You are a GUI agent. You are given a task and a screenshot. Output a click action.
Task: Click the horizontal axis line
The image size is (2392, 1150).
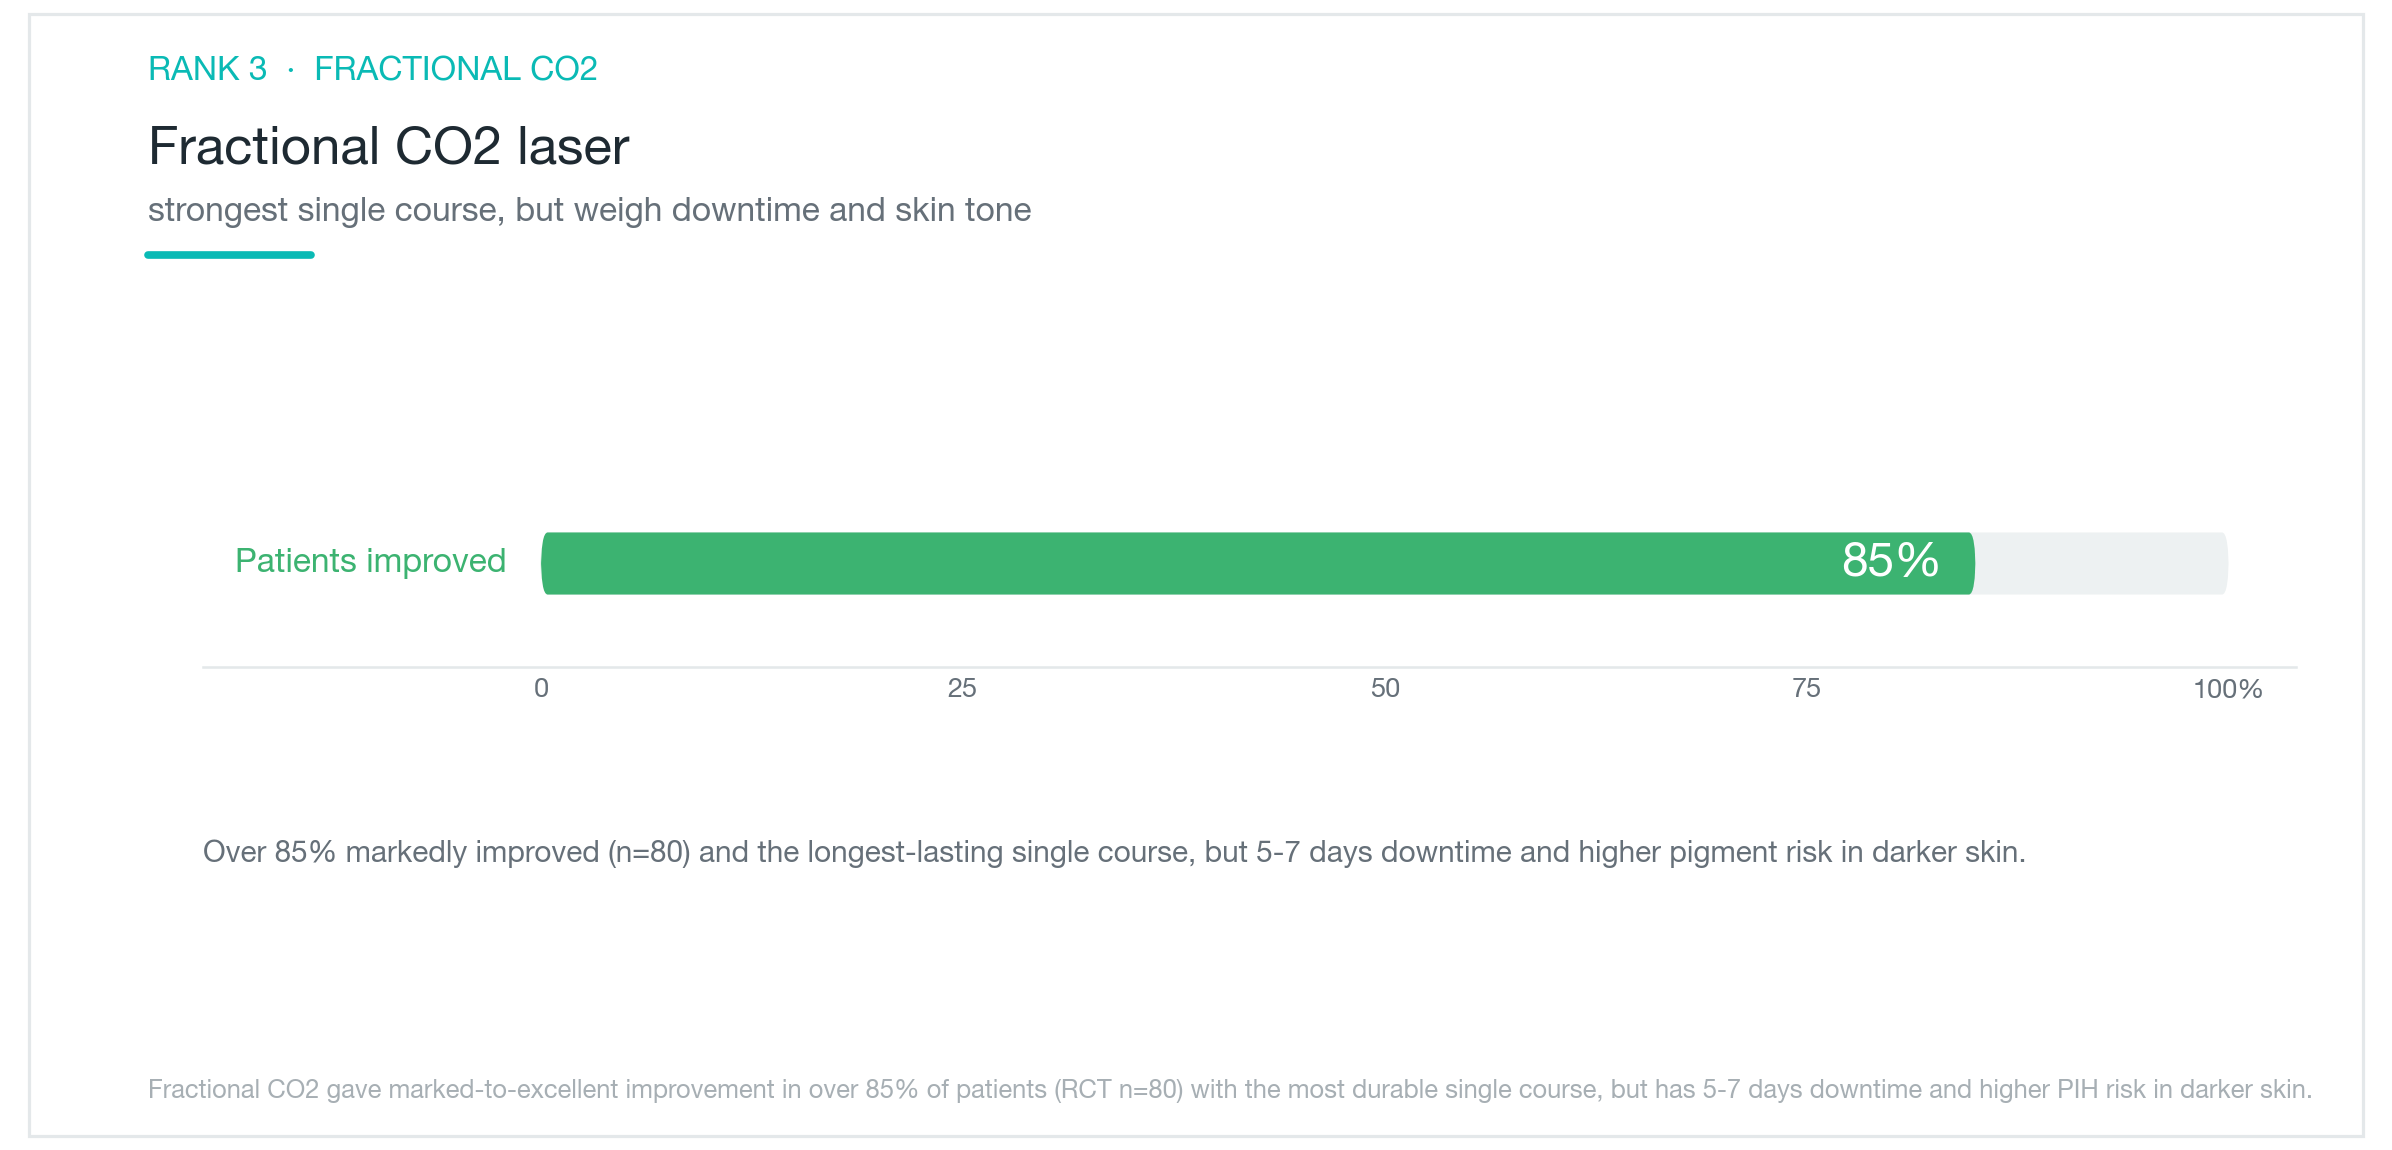(x=1249, y=667)
